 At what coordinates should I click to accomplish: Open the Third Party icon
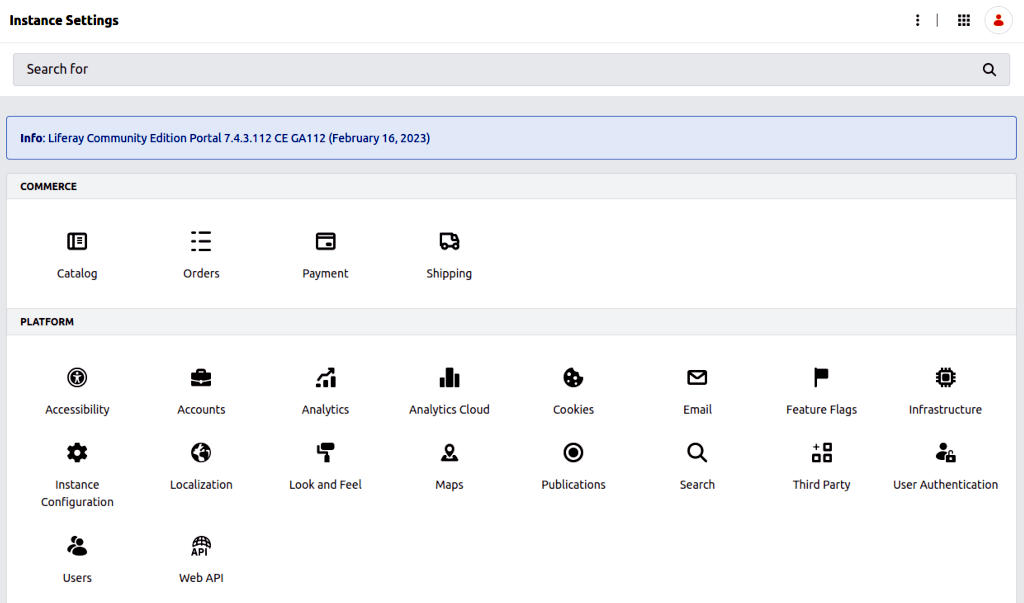[x=822, y=452]
